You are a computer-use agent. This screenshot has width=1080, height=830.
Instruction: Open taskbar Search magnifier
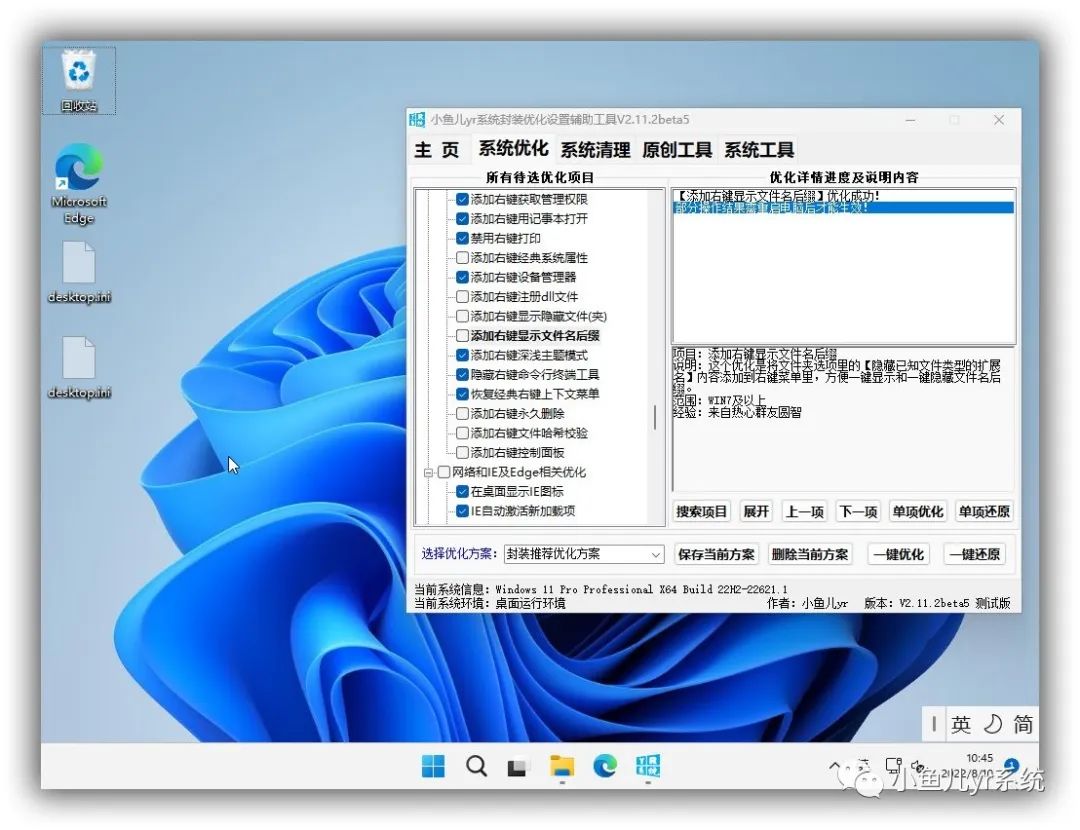pyautogui.click(x=476, y=766)
